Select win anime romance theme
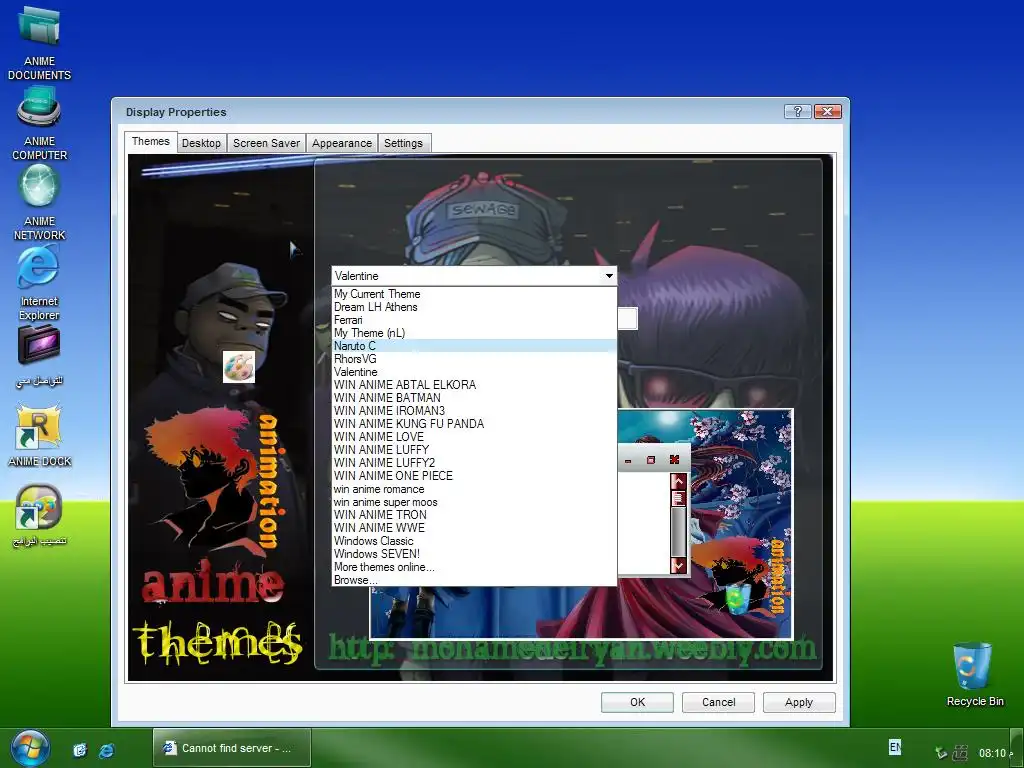This screenshot has width=1024, height=768. pyautogui.click(x=474, y=488)
